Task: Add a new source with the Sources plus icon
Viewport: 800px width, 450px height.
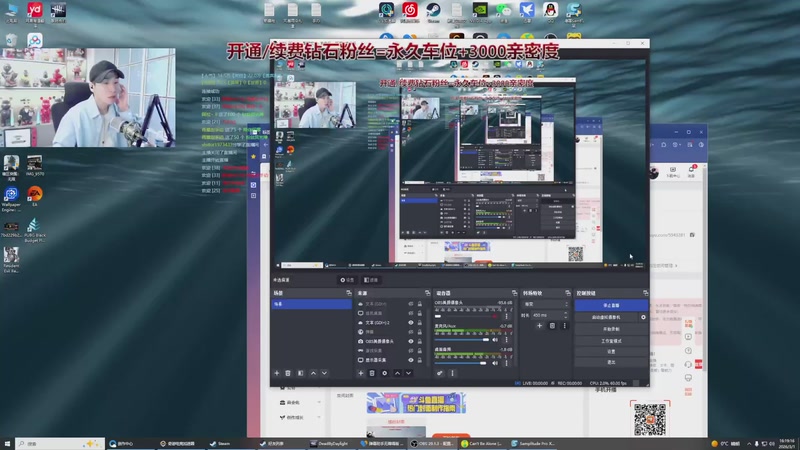Action: 361,373
